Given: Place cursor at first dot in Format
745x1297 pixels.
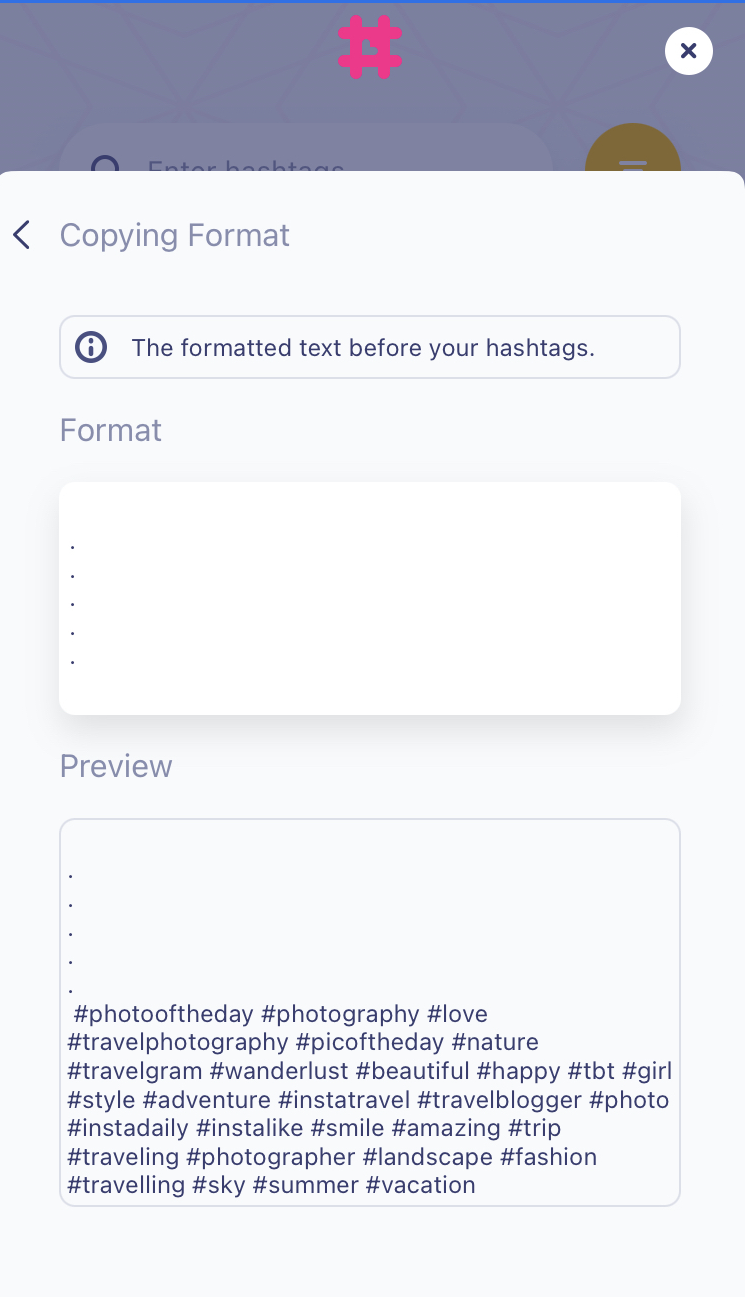Looking at the screenshot, I should pos(73,545).
